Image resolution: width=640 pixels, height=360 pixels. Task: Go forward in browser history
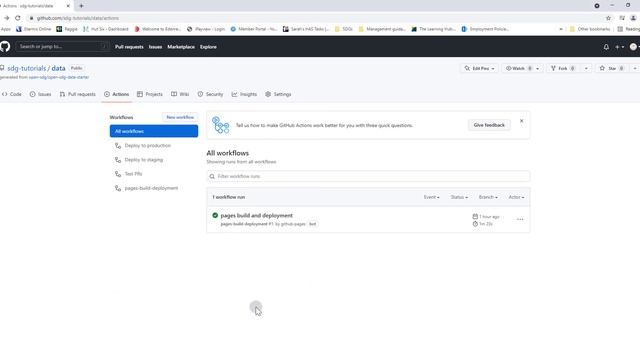coord(6,18)
